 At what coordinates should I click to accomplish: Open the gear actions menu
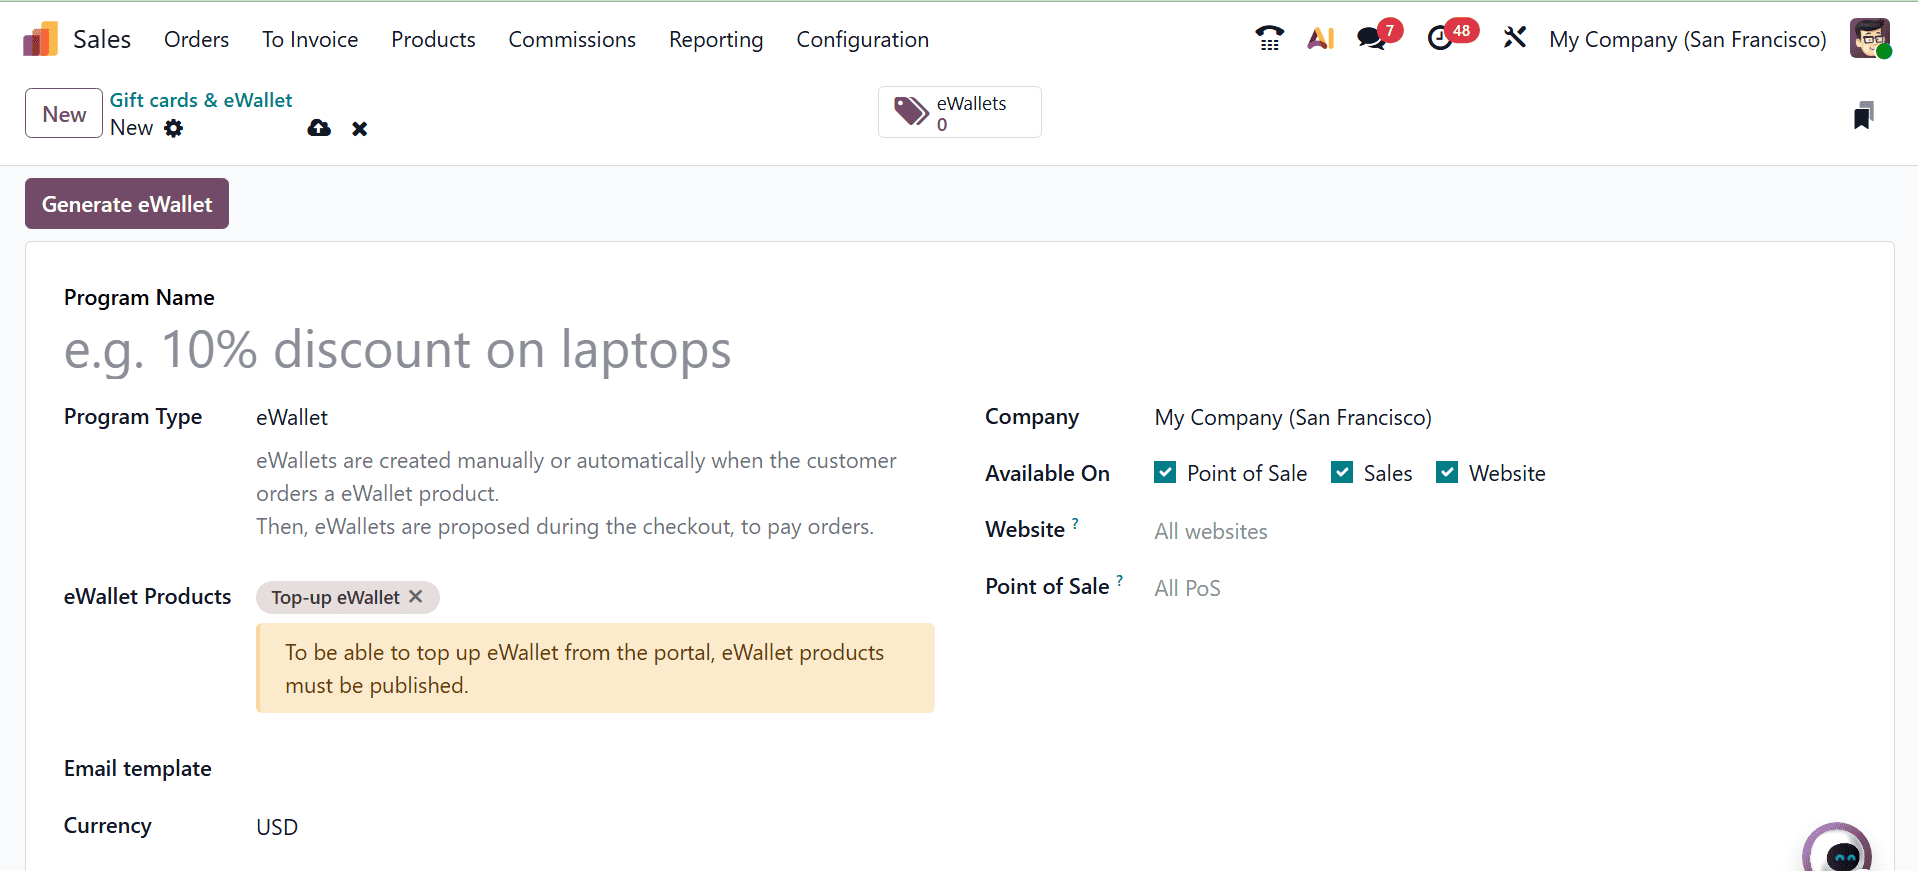[174, 128]
